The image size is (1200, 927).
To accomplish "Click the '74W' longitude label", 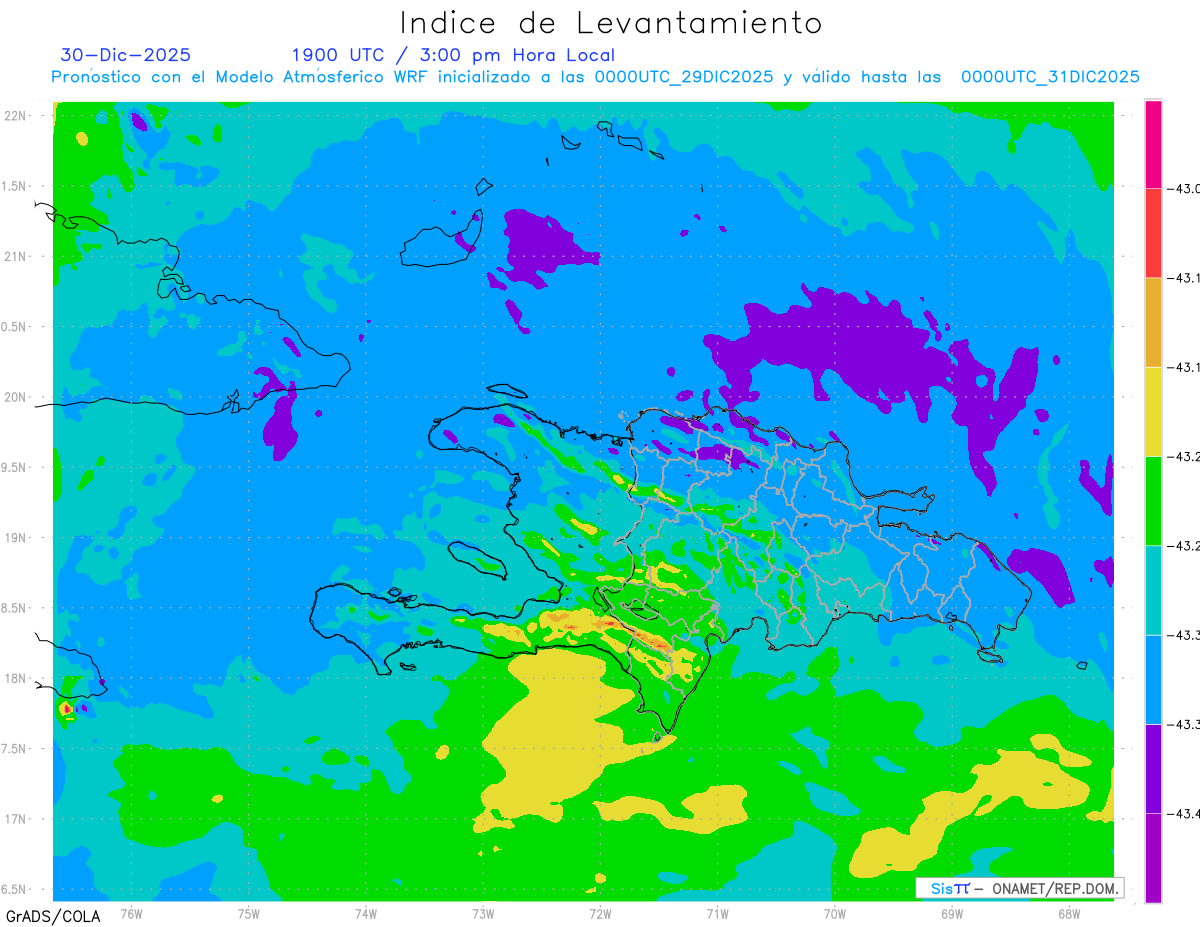I will click(366, 913).
